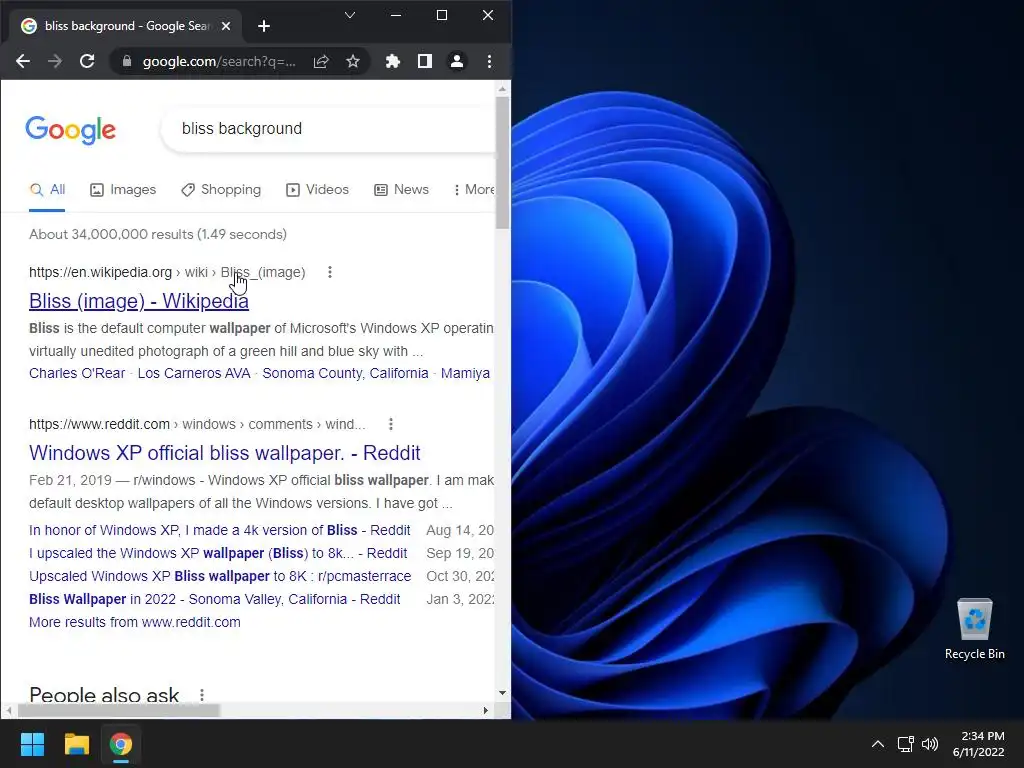Click More results from www.reddit.com
The width and height of the screenshot is (1024, 768).
[135, 622]
